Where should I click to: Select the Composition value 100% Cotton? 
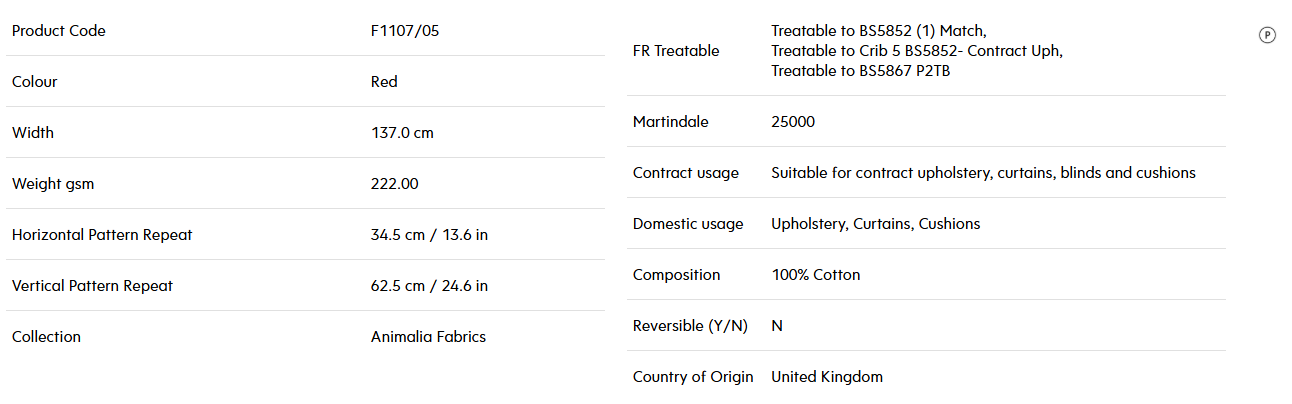coord(815,275)
